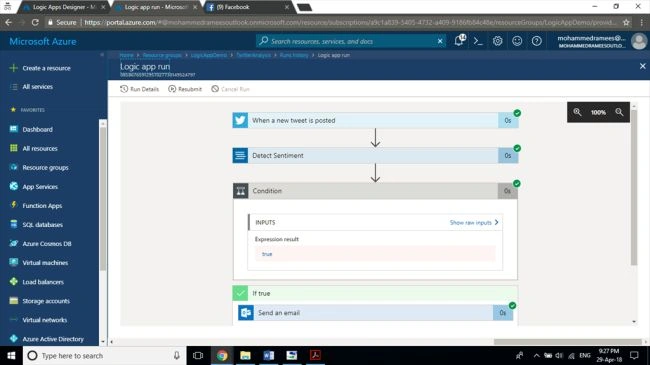Click the sidebar vertical scrollbar
The height and width of the screenshot is (365, 650).
pos(103,199)
